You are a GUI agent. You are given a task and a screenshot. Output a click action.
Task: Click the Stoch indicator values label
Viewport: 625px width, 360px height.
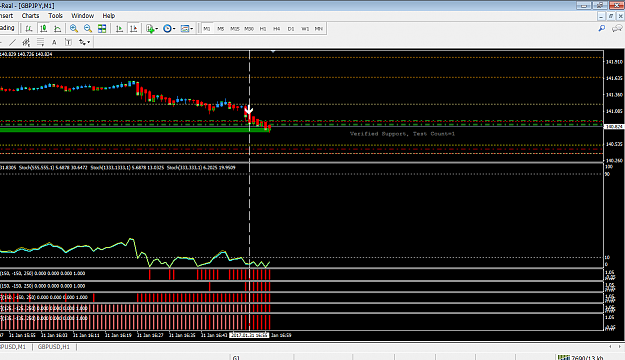tap(118, 167)
